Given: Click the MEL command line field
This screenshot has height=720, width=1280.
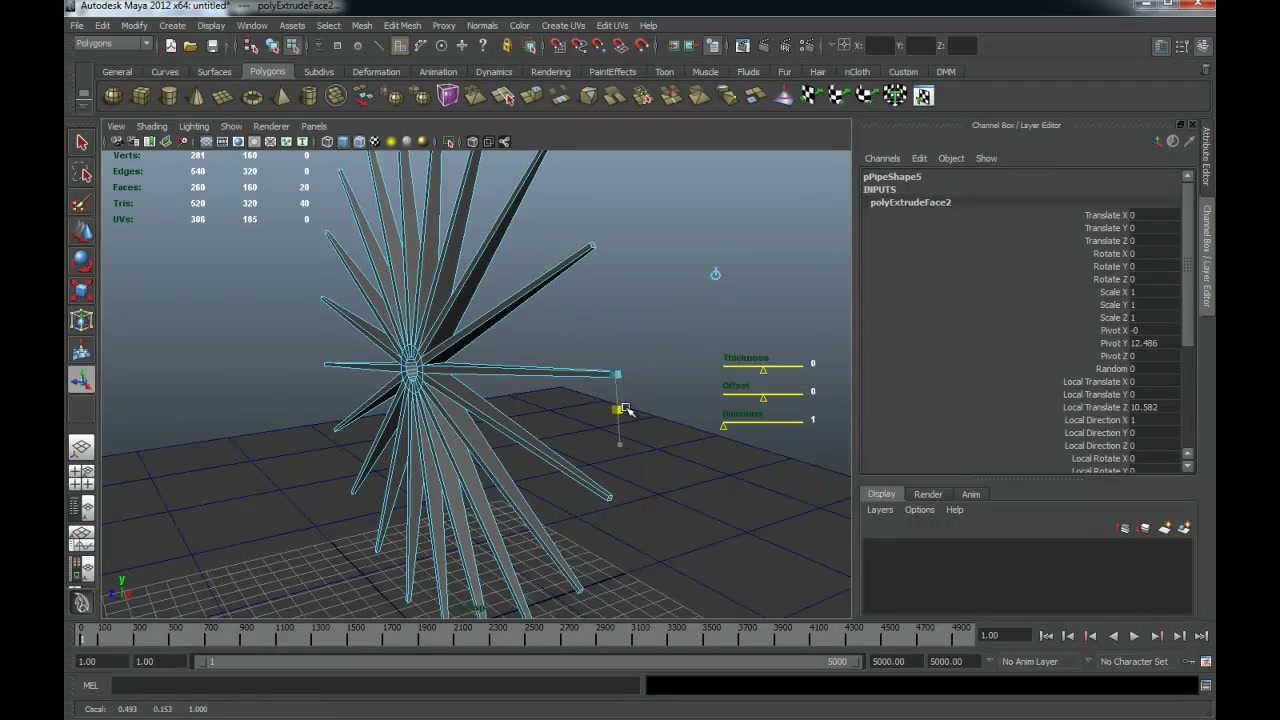Looking at the screenshot, I should pyautogui.click(x=375, y=685).
